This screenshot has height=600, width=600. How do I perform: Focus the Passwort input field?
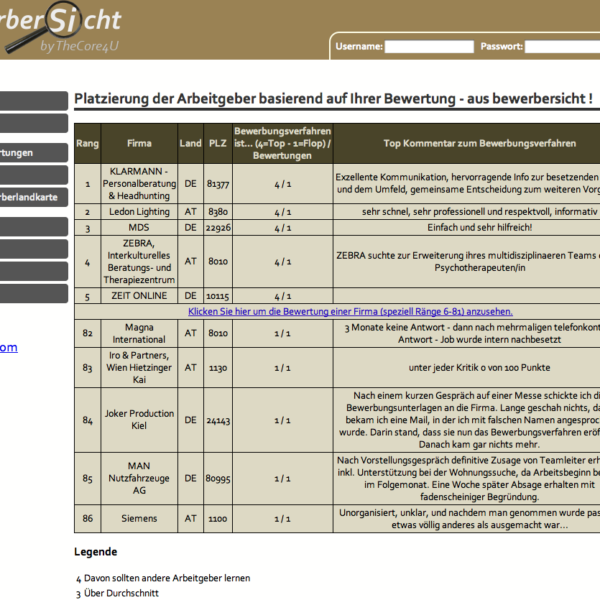pos(562,47)
